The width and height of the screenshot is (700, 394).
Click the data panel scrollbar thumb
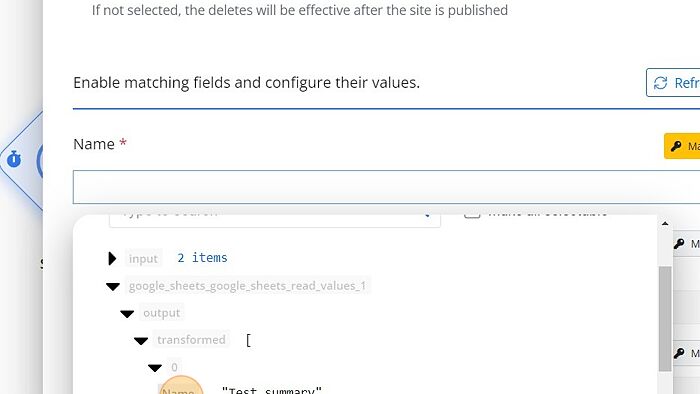pos(665,319)
